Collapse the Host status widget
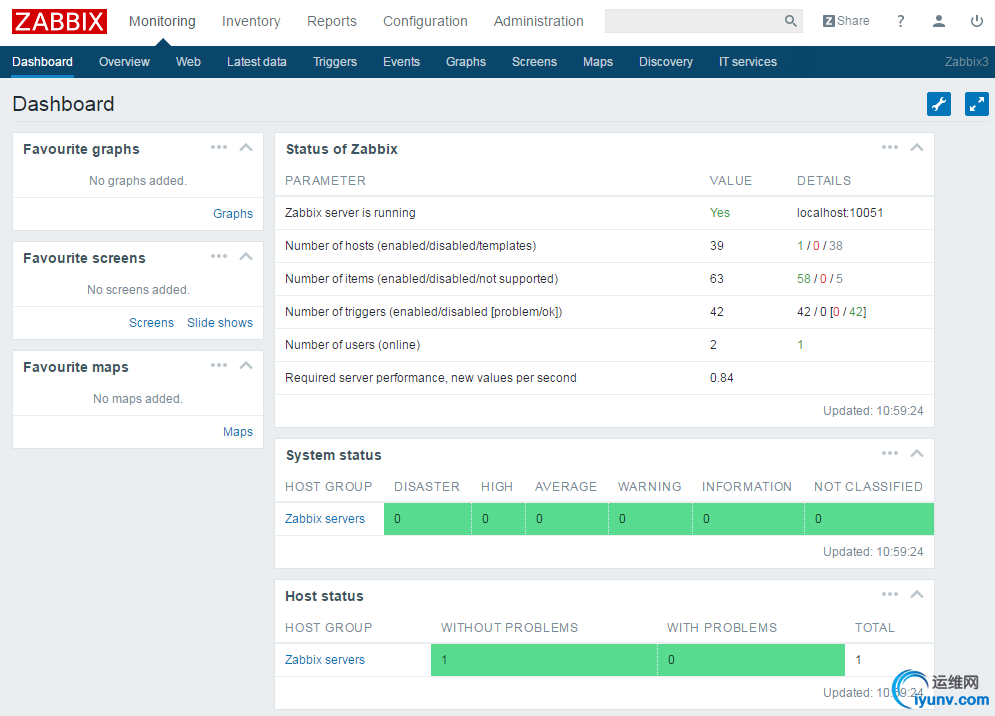The width and height of the screenshot is (995, 716). (916, 595)
